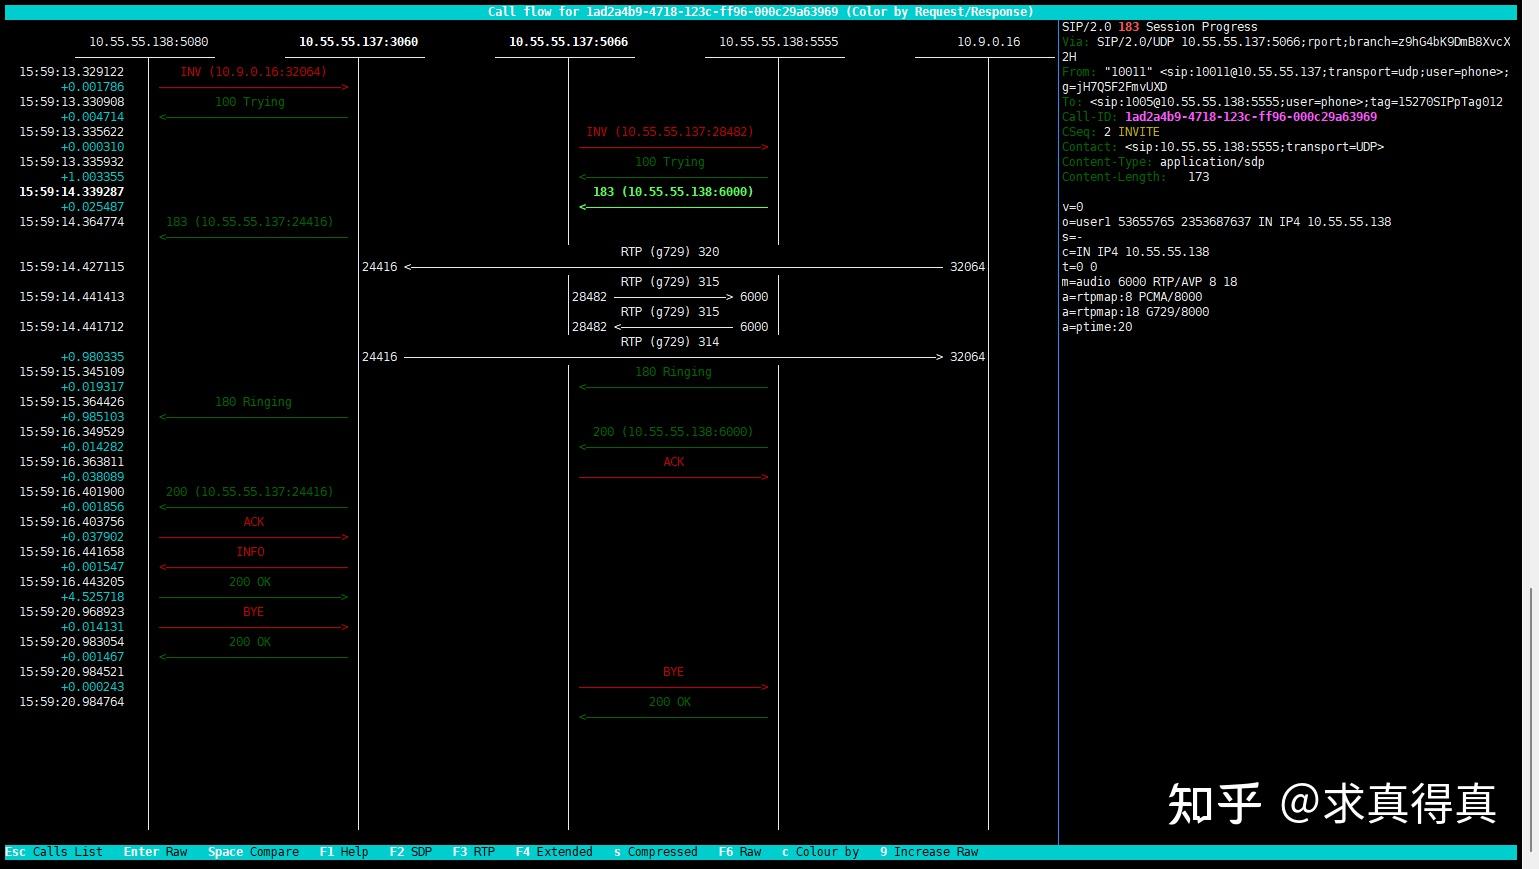Select the 200 OK at 15:59:20.984764
1539x869 pixels.
point(670,702)
